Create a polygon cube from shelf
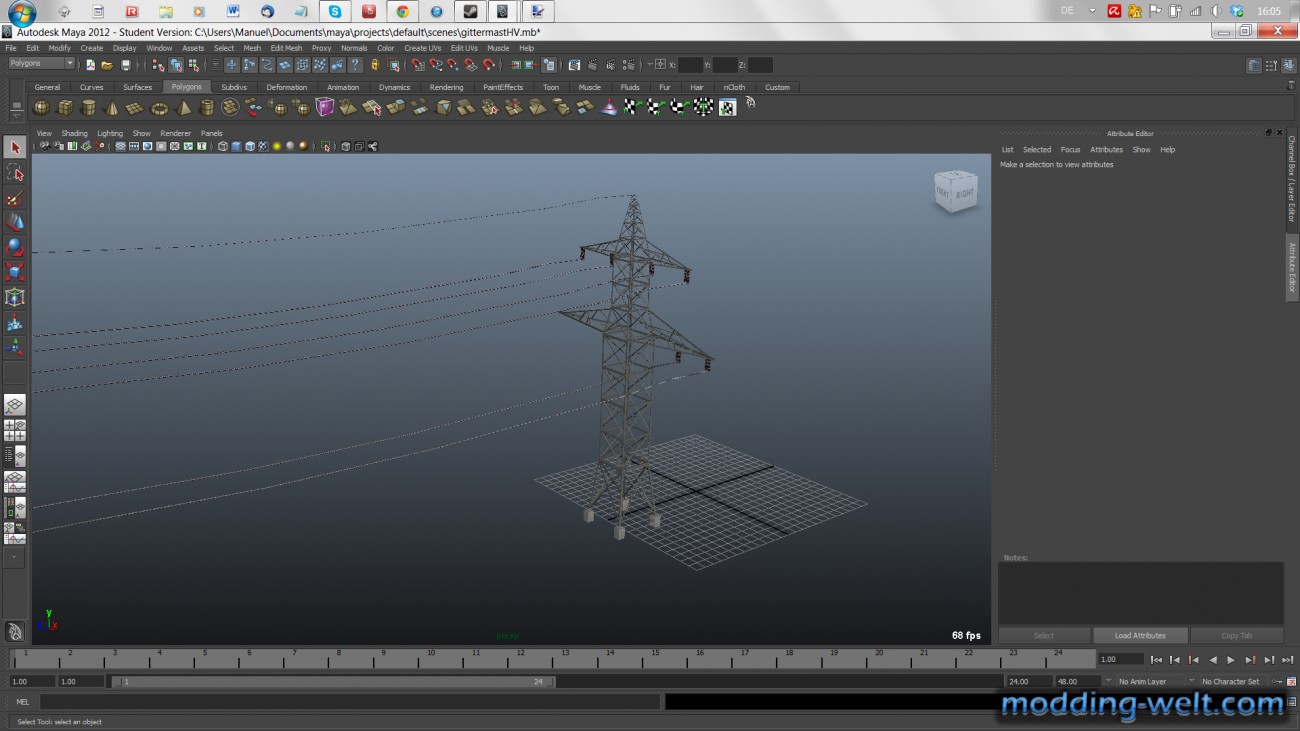 tap(65, 107)
